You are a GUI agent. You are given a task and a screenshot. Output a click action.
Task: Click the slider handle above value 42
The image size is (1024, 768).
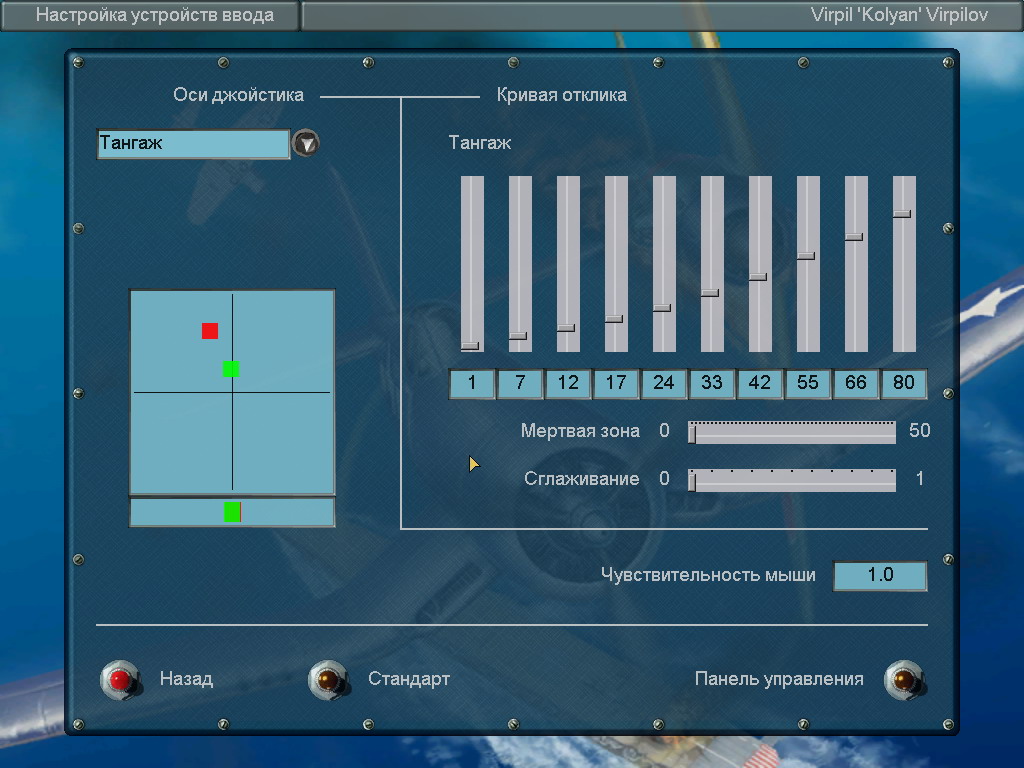[x=758, y=277]
